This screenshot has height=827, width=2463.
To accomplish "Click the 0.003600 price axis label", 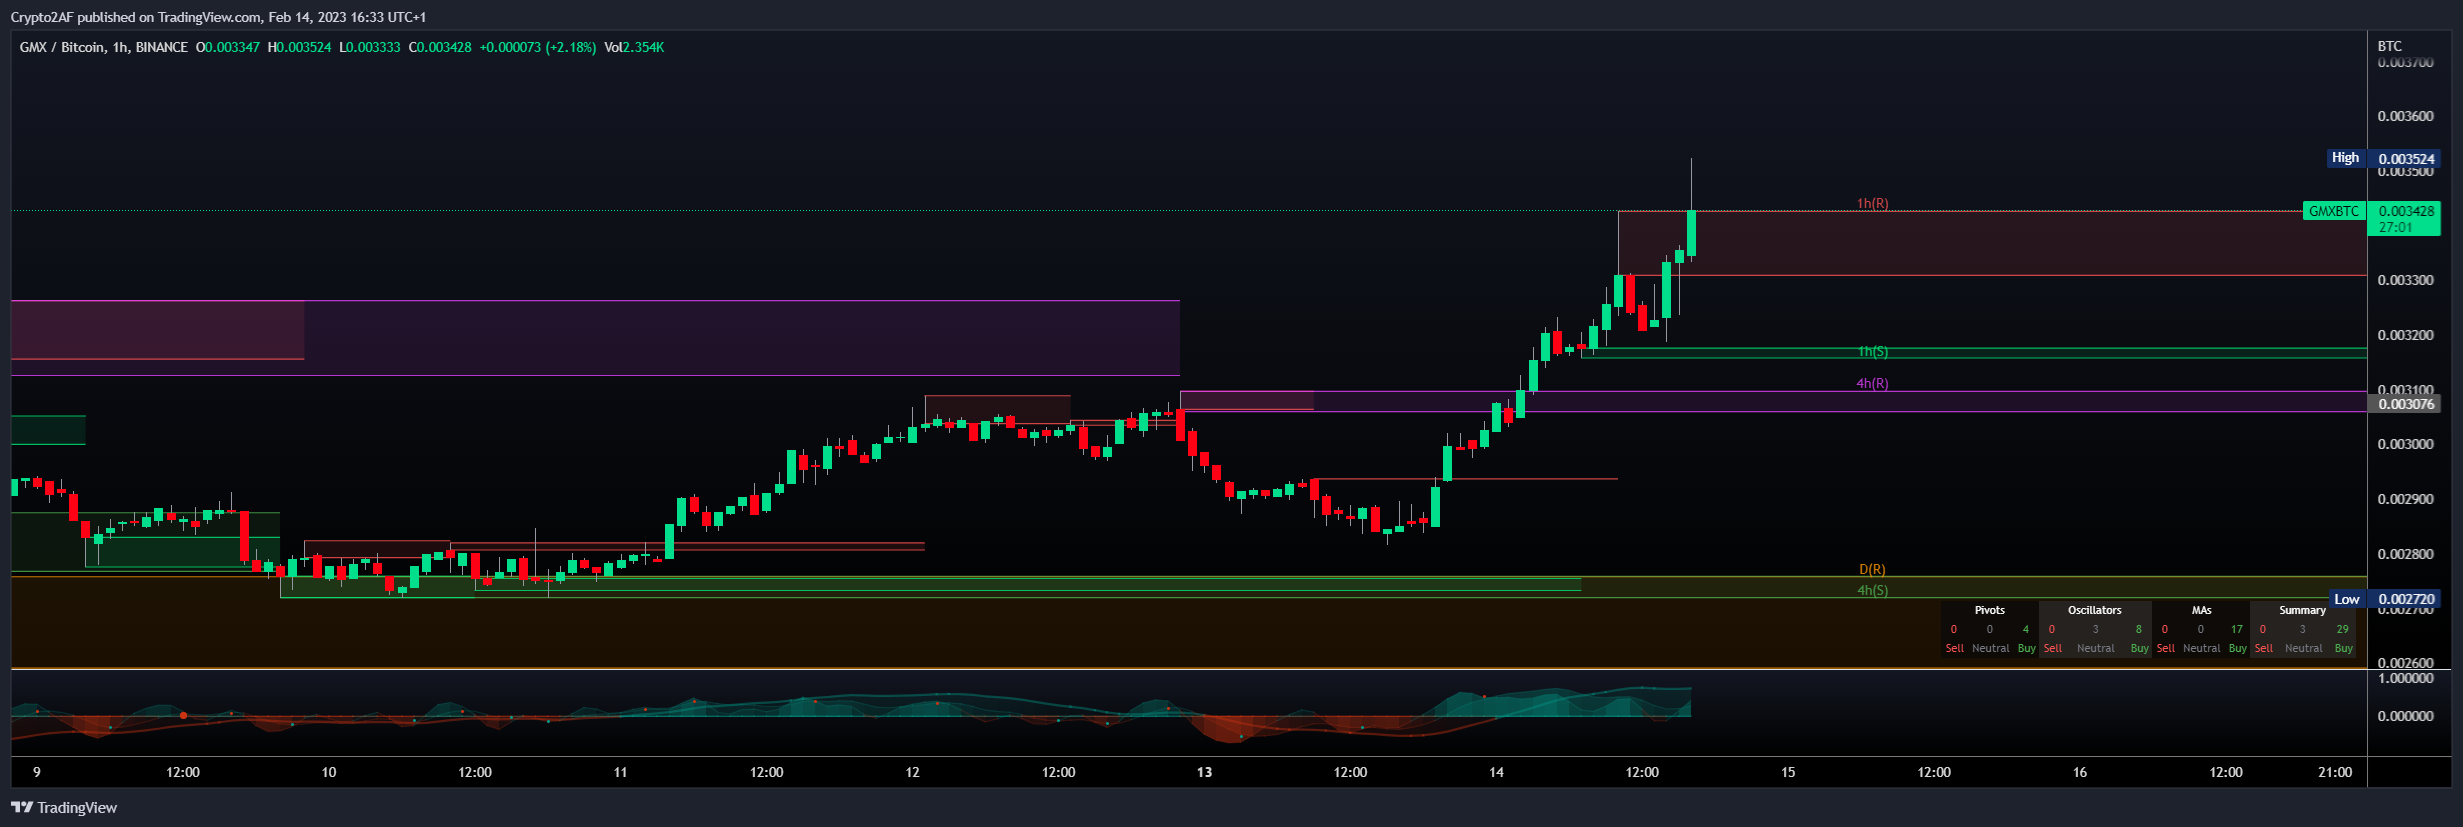I will pos(2405,116).
